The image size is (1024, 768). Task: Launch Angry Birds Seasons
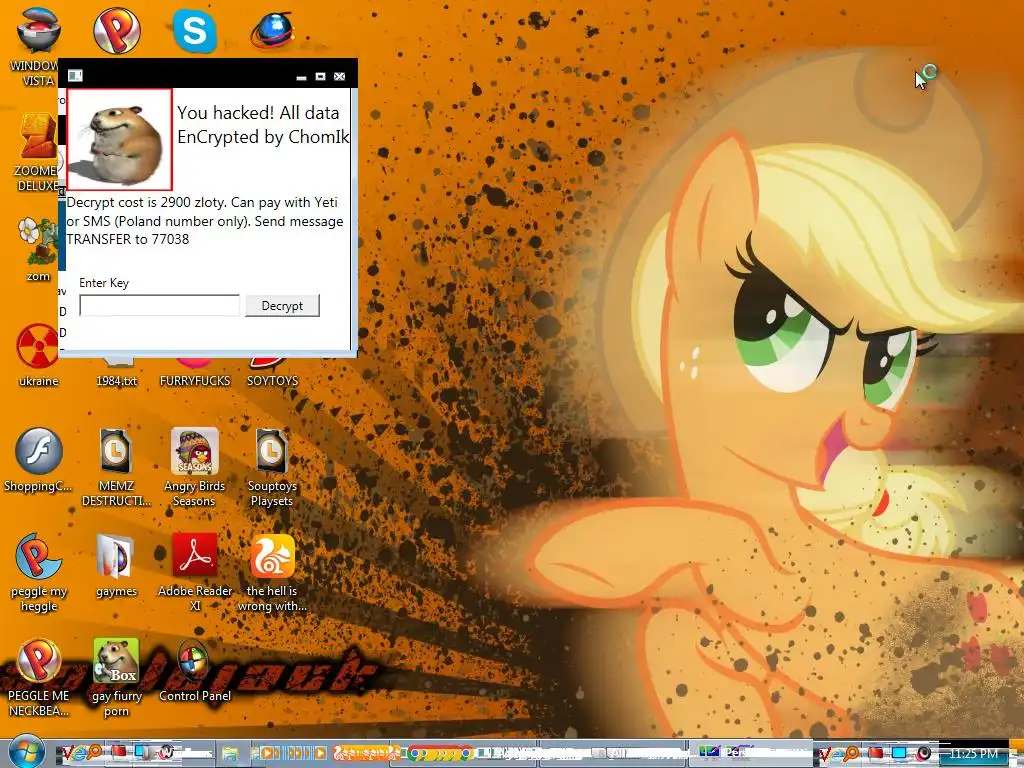click(x=195, y=451)
